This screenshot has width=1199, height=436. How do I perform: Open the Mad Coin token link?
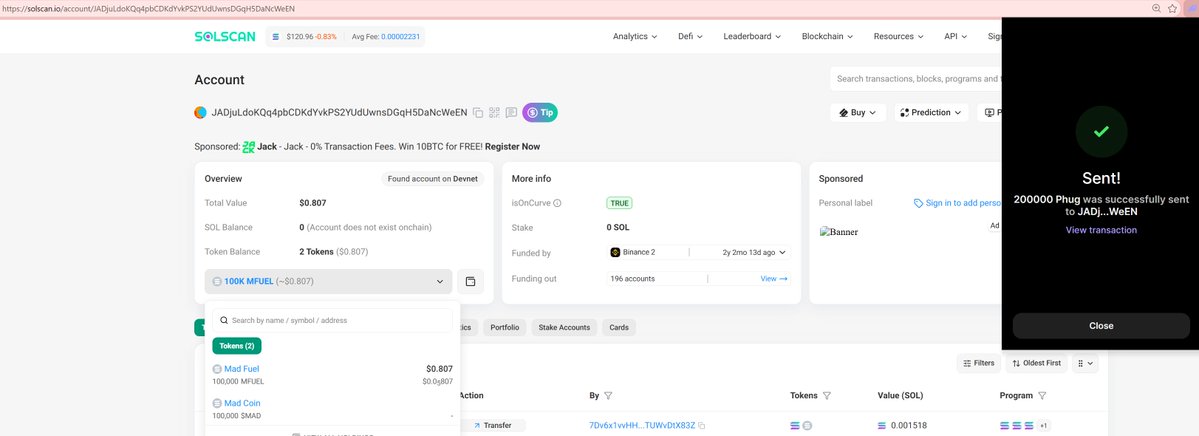242,403
